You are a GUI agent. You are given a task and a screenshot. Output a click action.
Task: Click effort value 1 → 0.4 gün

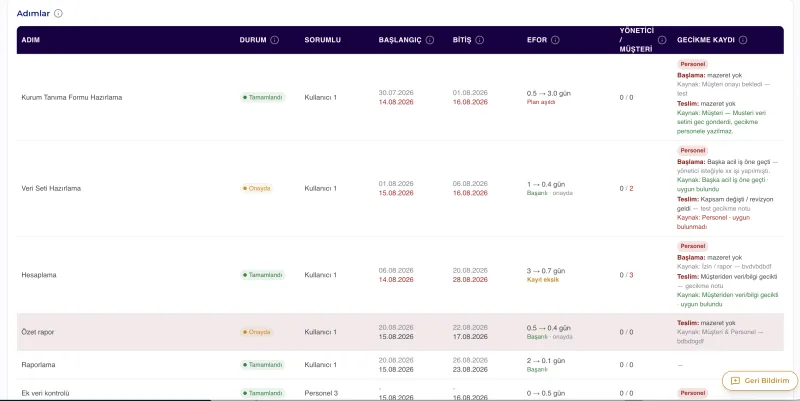coord(545,184)
